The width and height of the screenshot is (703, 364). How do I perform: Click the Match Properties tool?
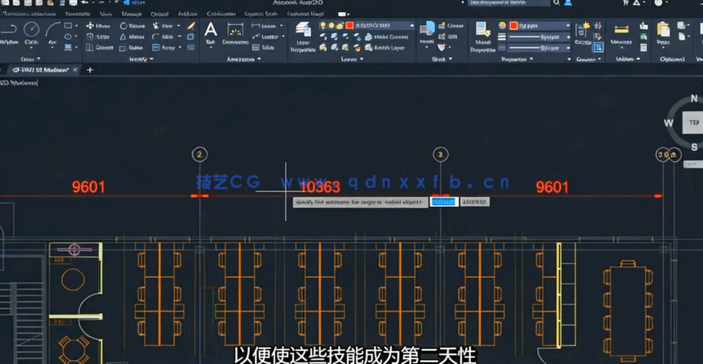tap(483, 37)
